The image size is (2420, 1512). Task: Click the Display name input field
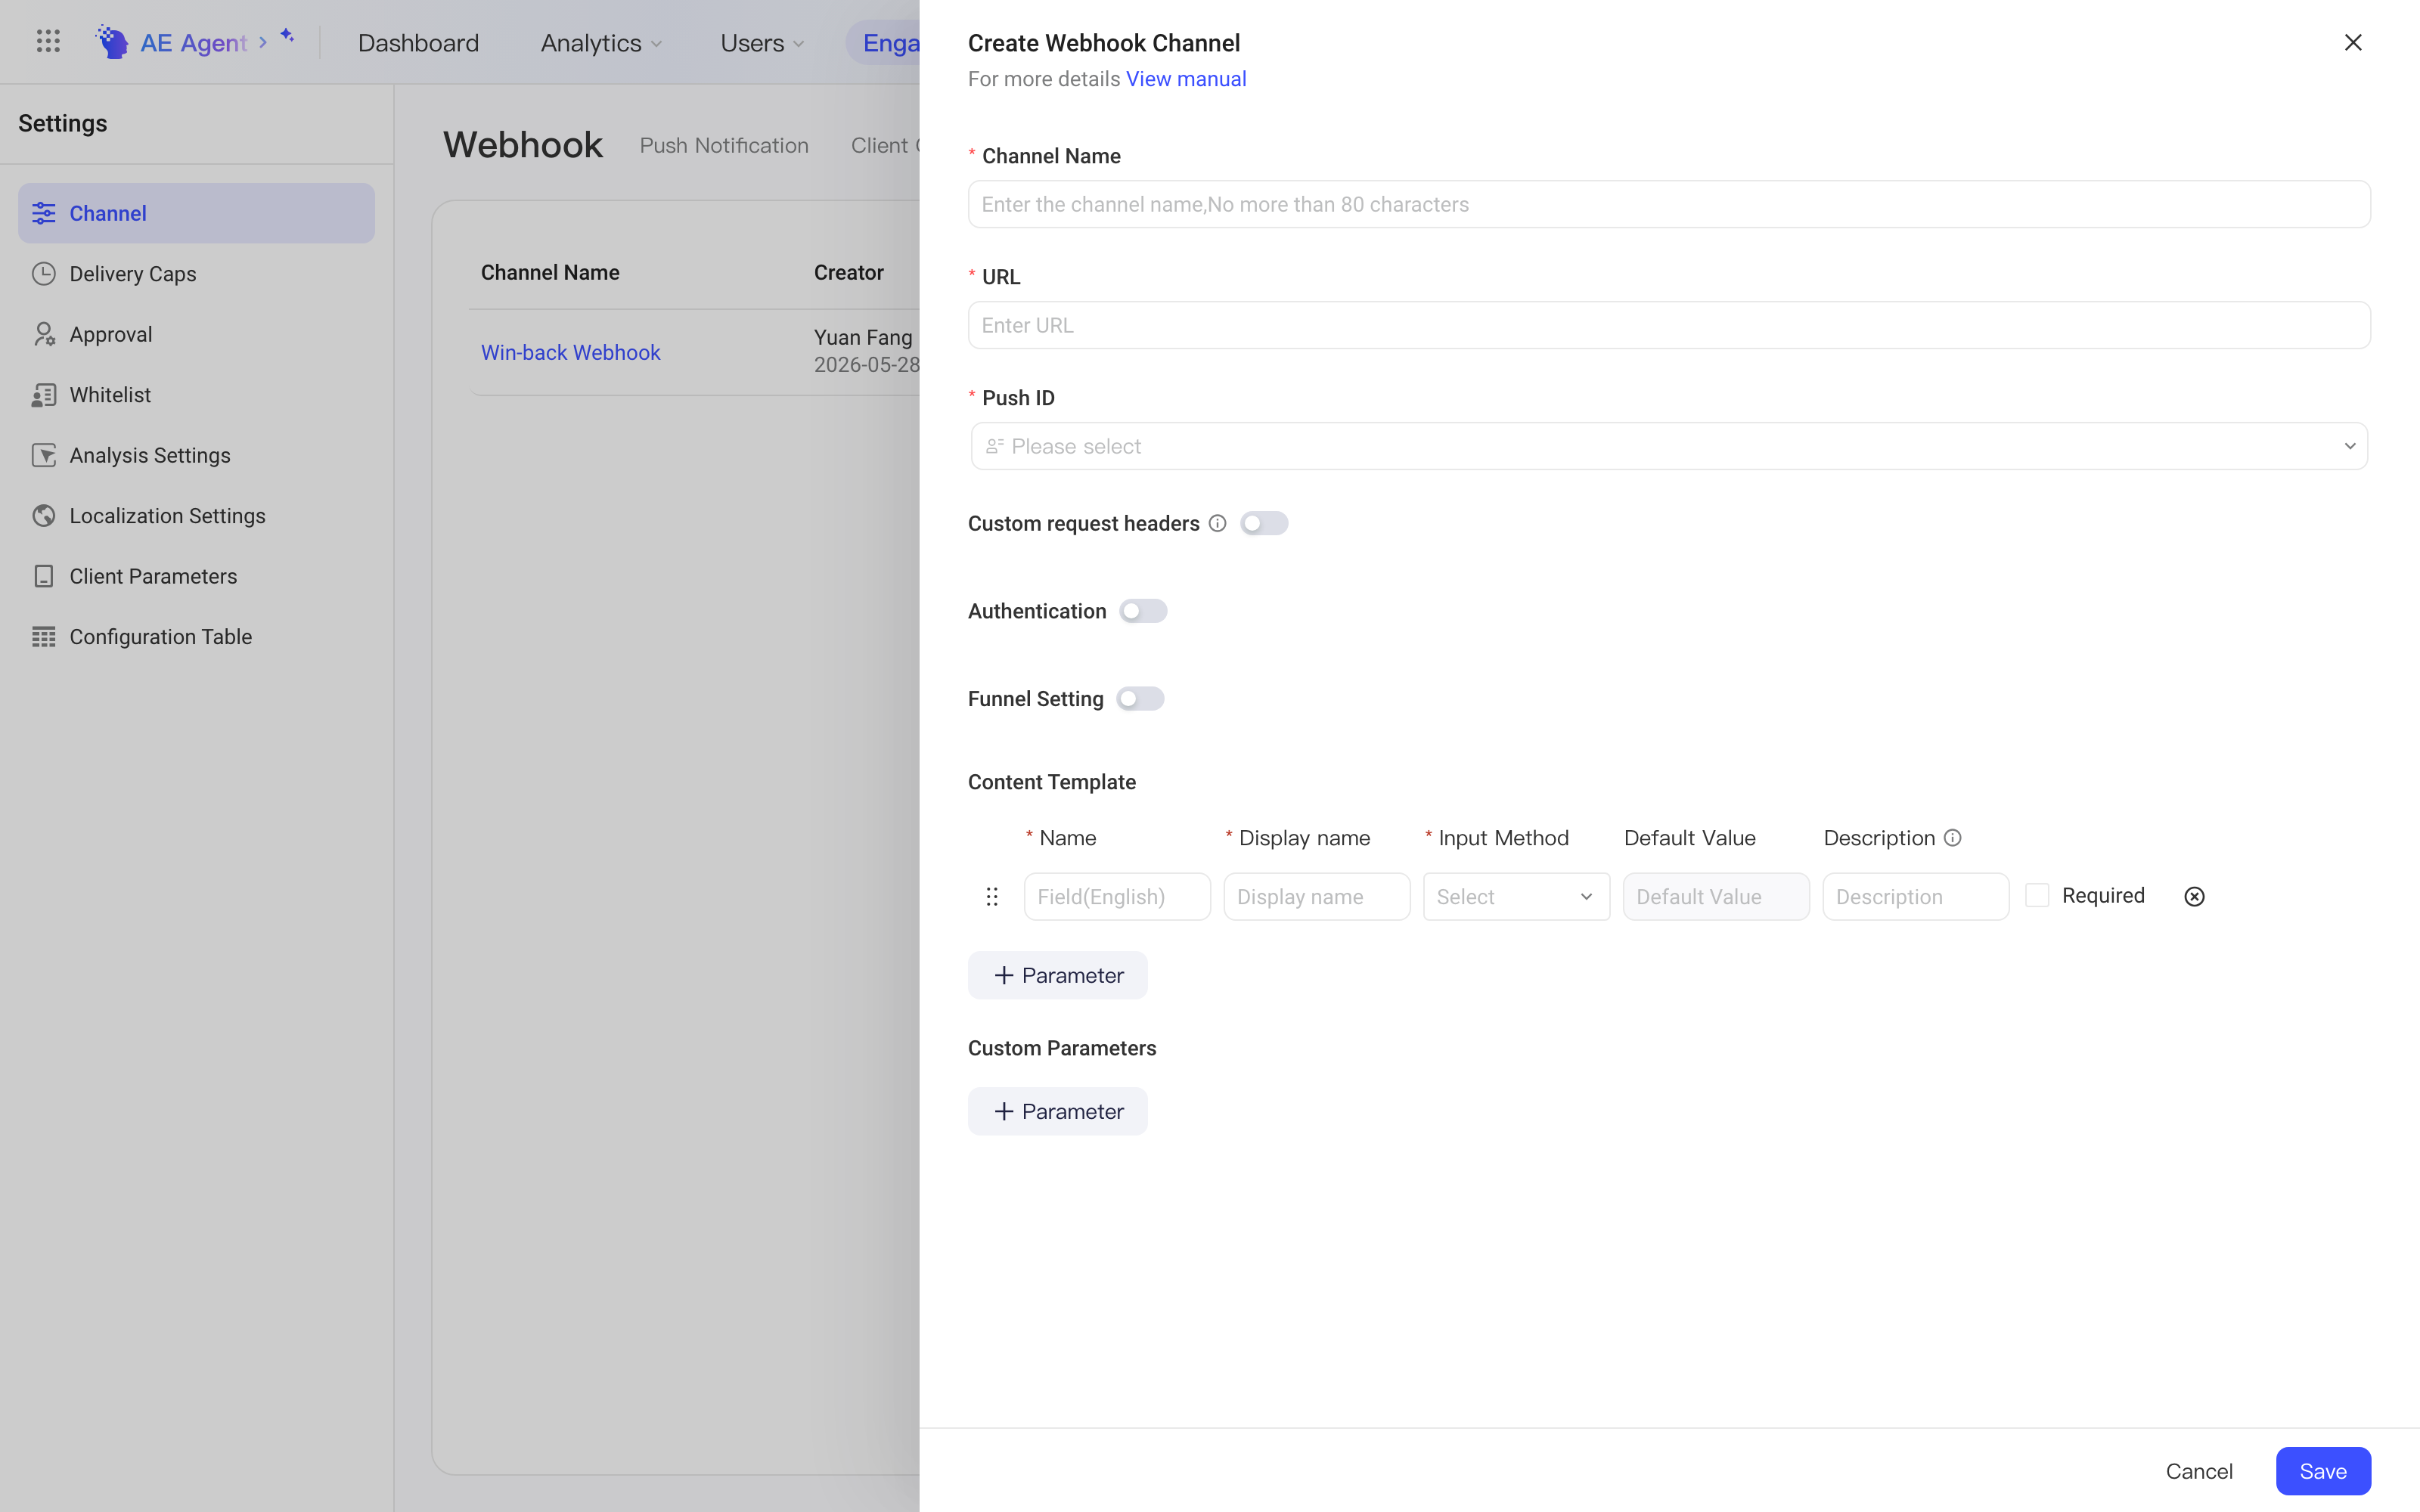point(1317,897)
